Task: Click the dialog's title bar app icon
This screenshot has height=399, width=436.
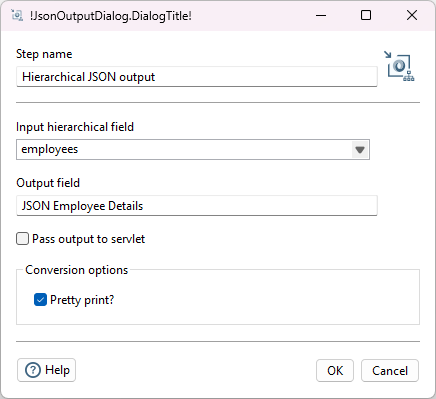Action: click(x=16, y=15)
